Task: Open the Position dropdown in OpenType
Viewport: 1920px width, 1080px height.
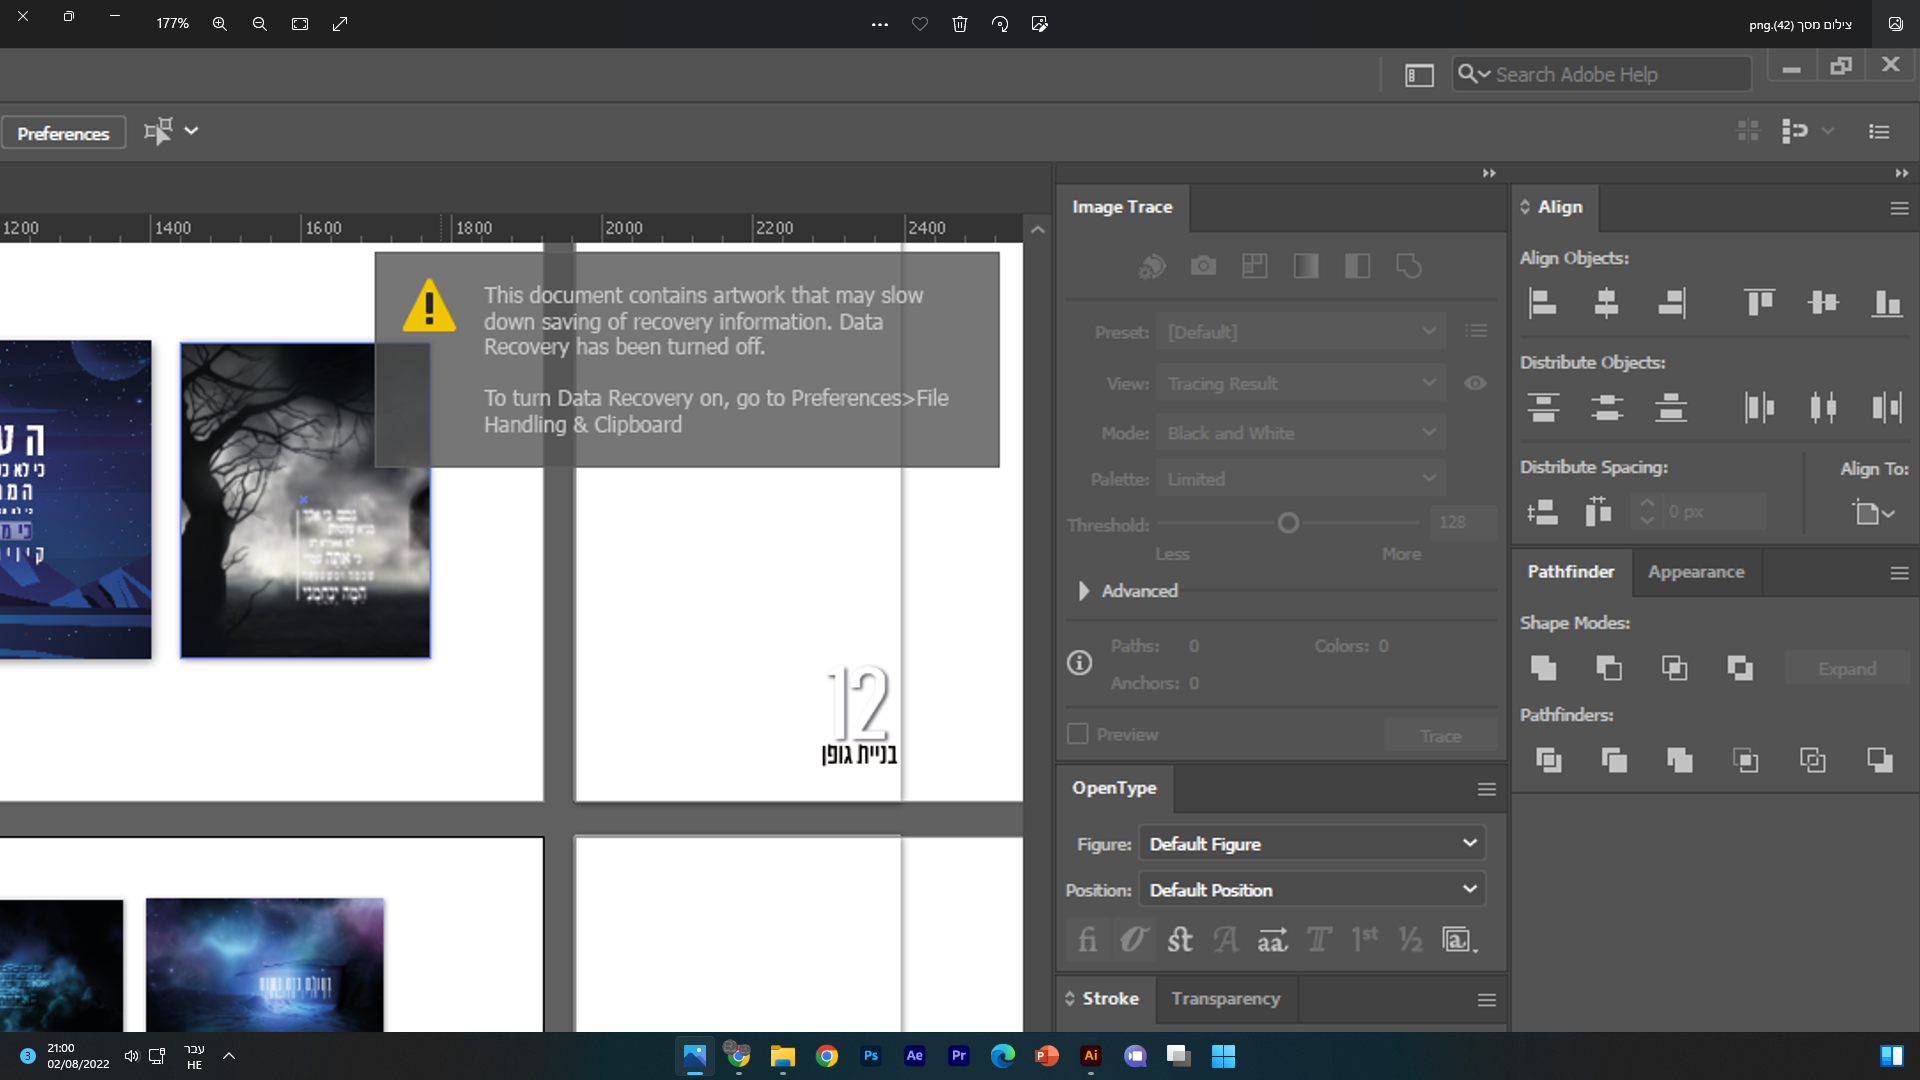Action: point(1312,890)
